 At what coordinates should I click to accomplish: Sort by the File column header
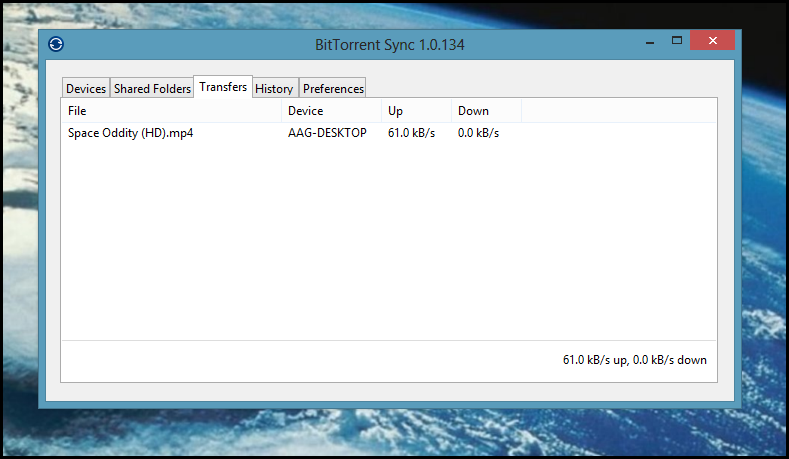pos(171,111)
